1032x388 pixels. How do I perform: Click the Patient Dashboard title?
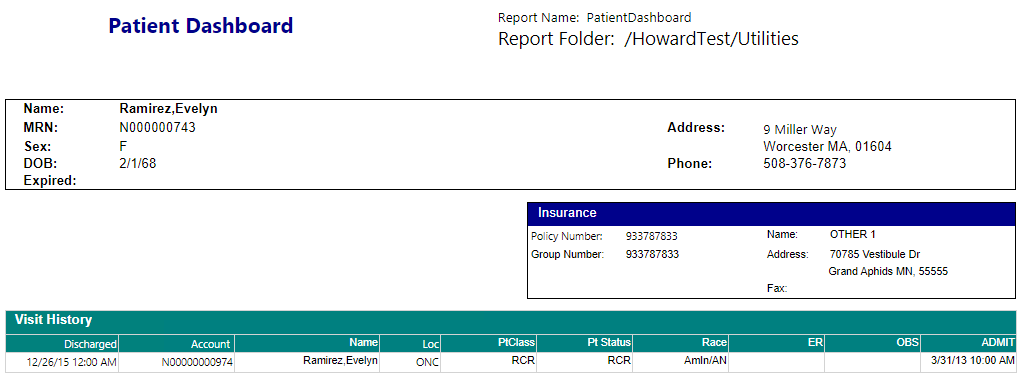coord(201,26)
